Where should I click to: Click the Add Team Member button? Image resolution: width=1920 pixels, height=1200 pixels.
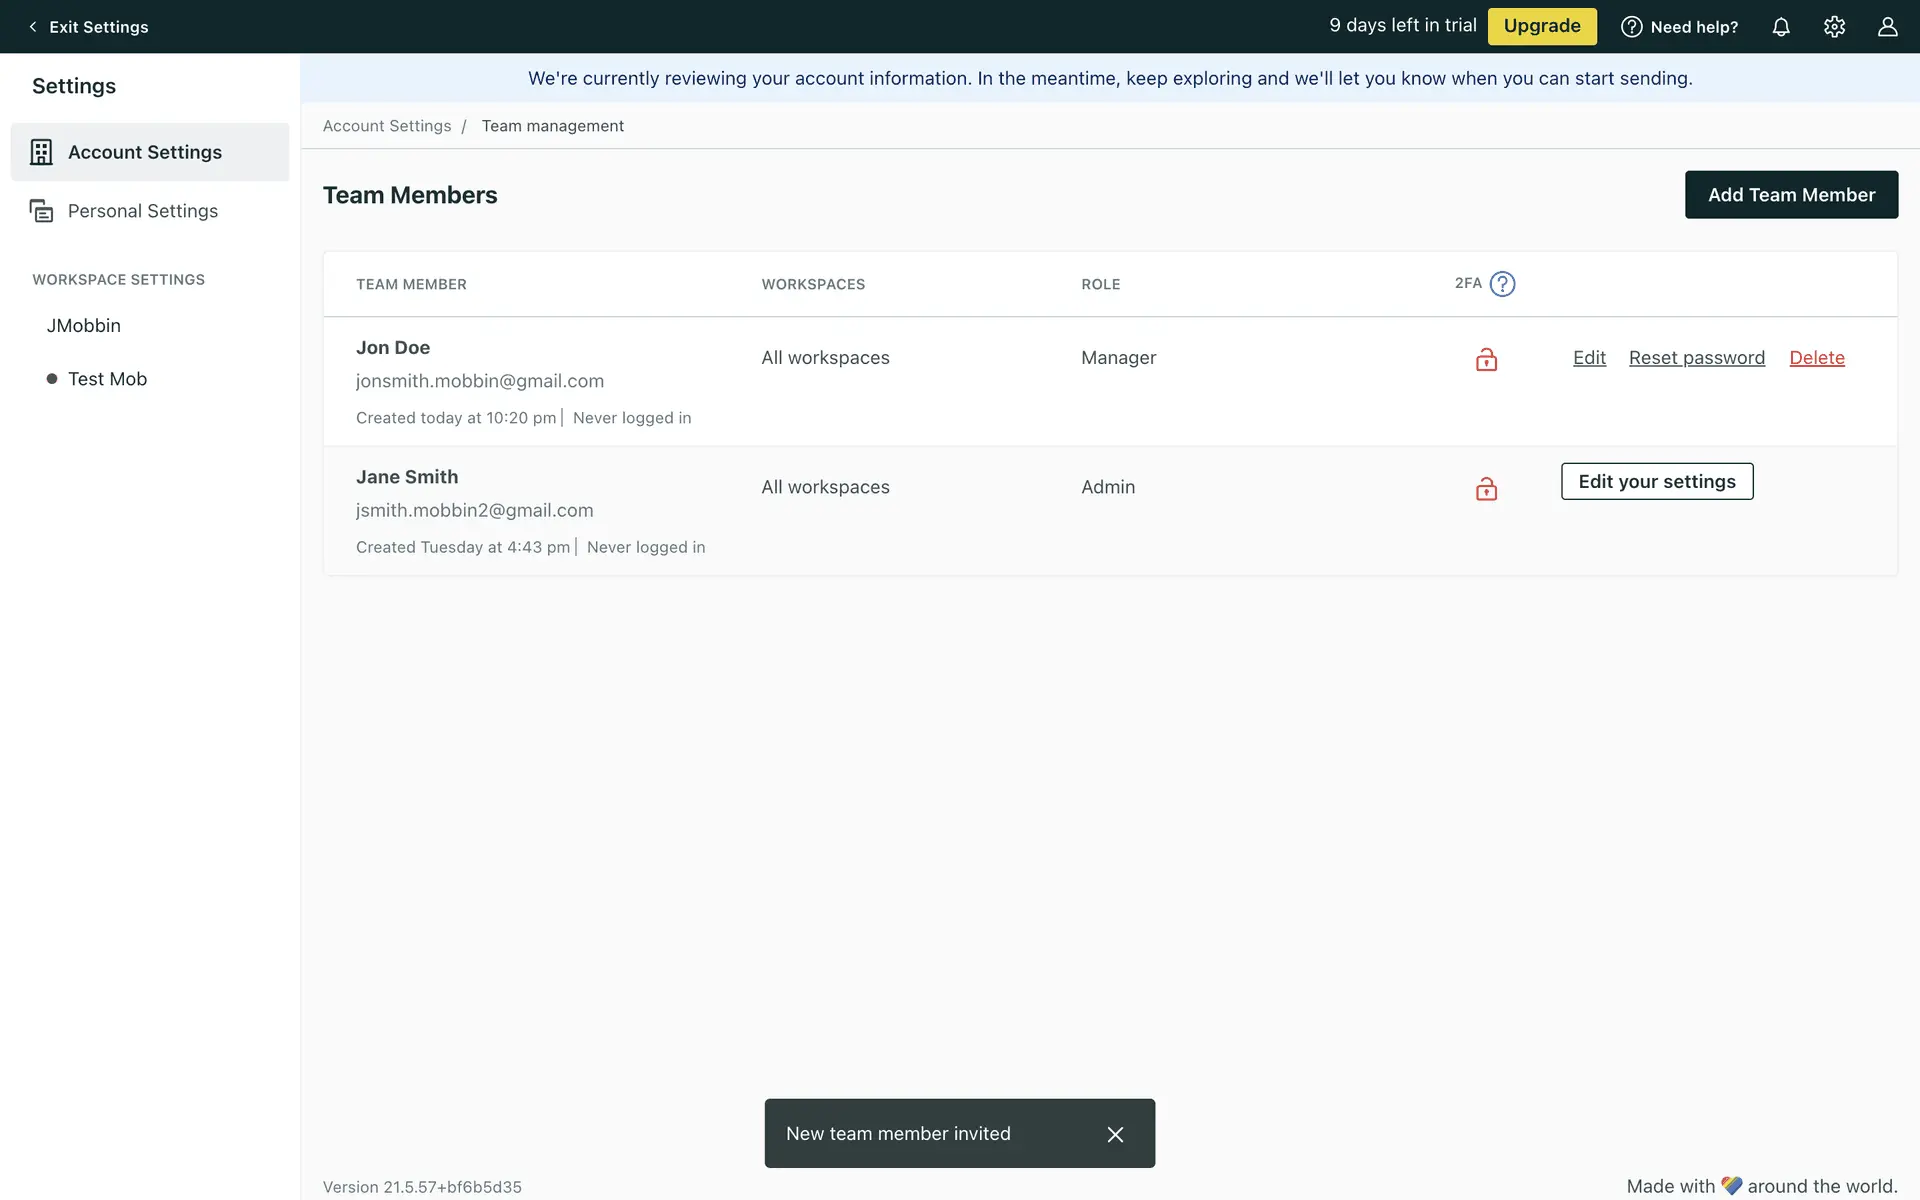click(1790, 195)
